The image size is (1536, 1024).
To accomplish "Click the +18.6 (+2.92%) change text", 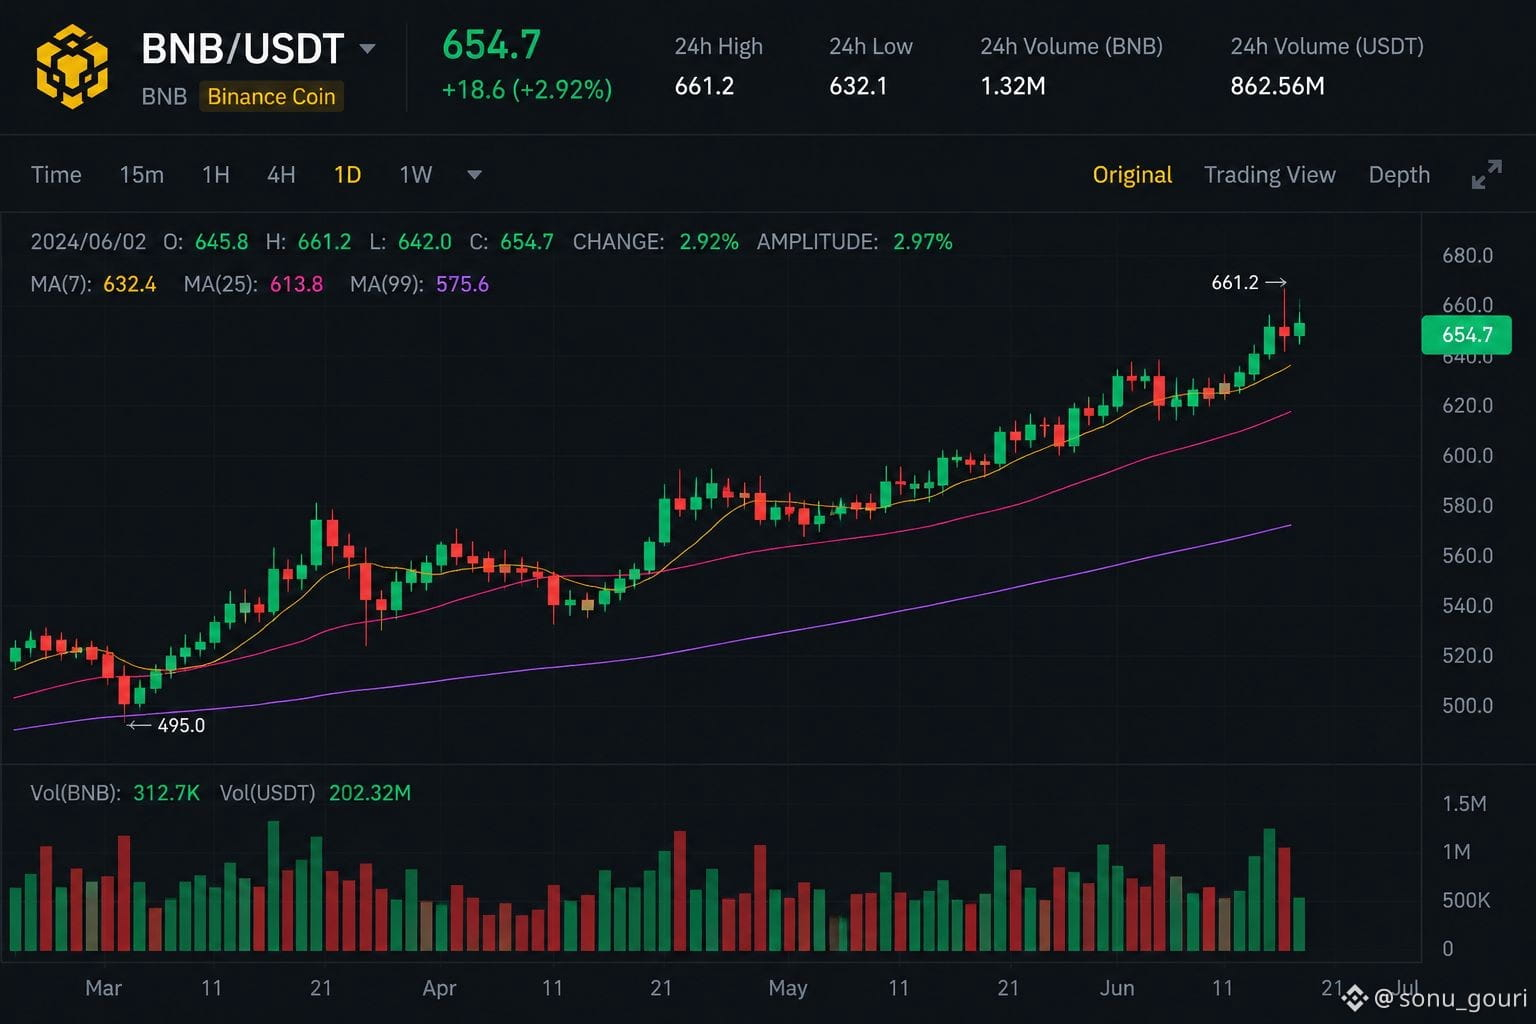I will [x=527, y=90].
